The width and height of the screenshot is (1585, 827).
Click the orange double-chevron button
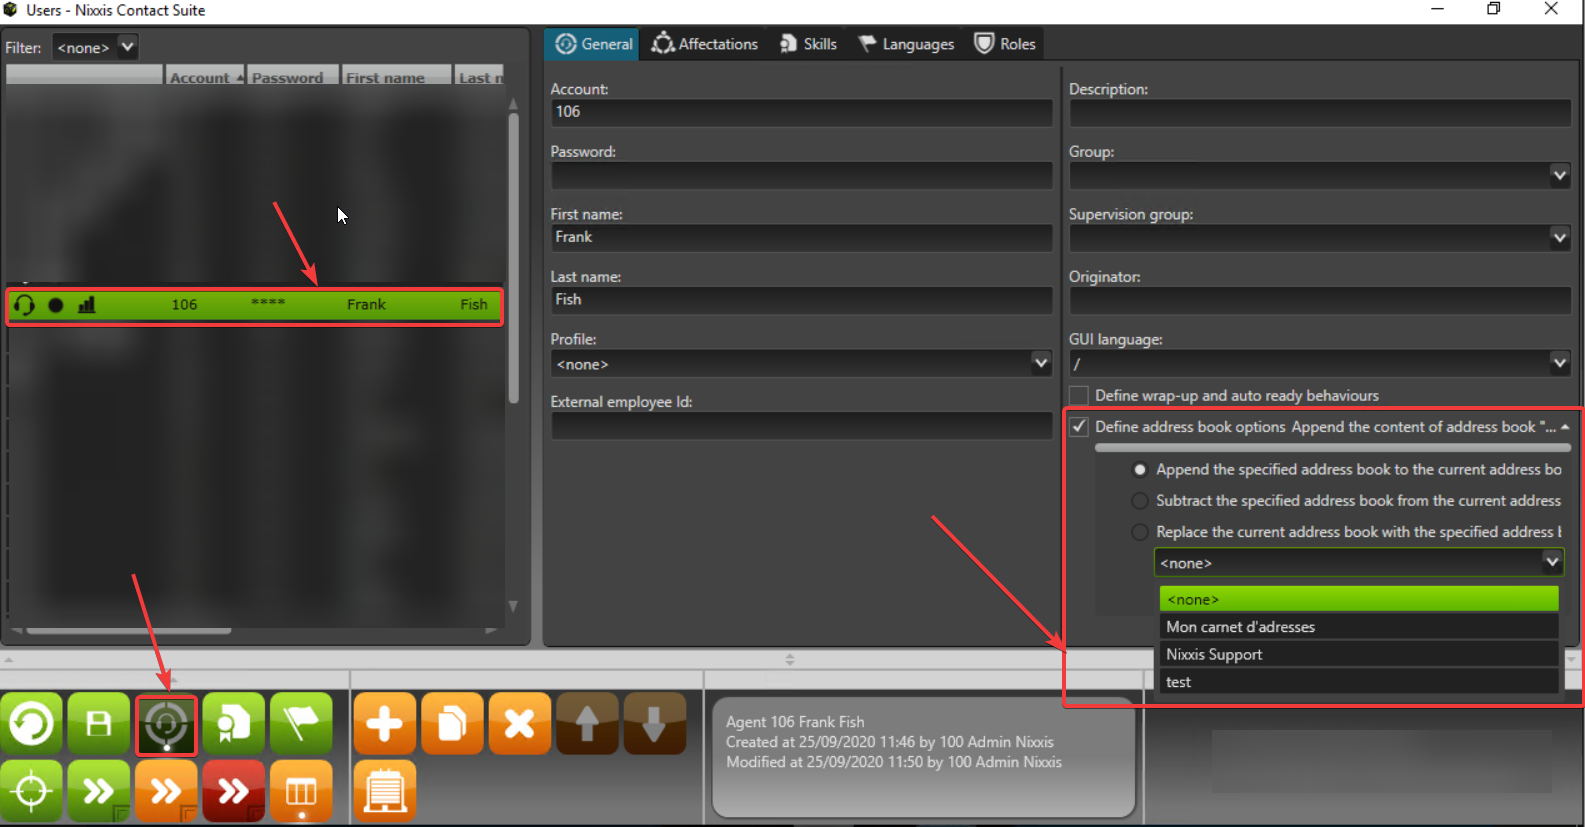click(166, 791)
